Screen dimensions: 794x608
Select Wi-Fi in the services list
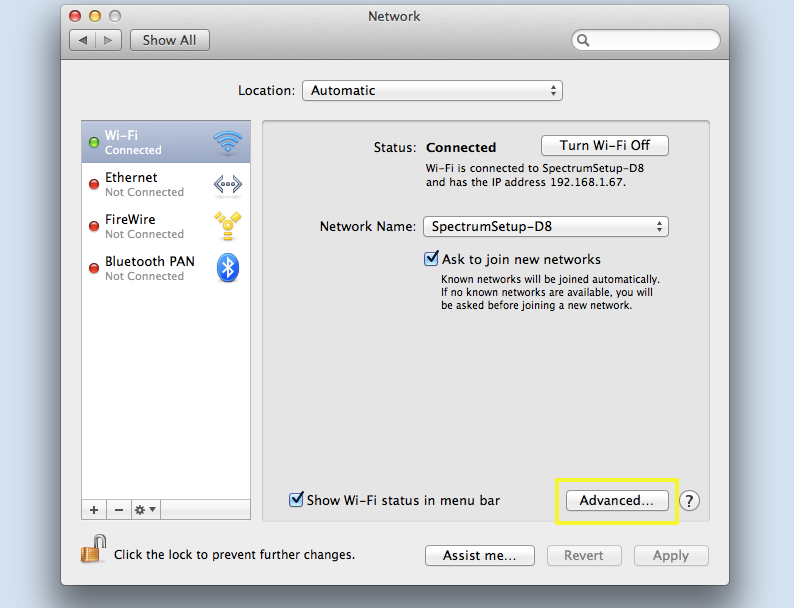(166, 142)
